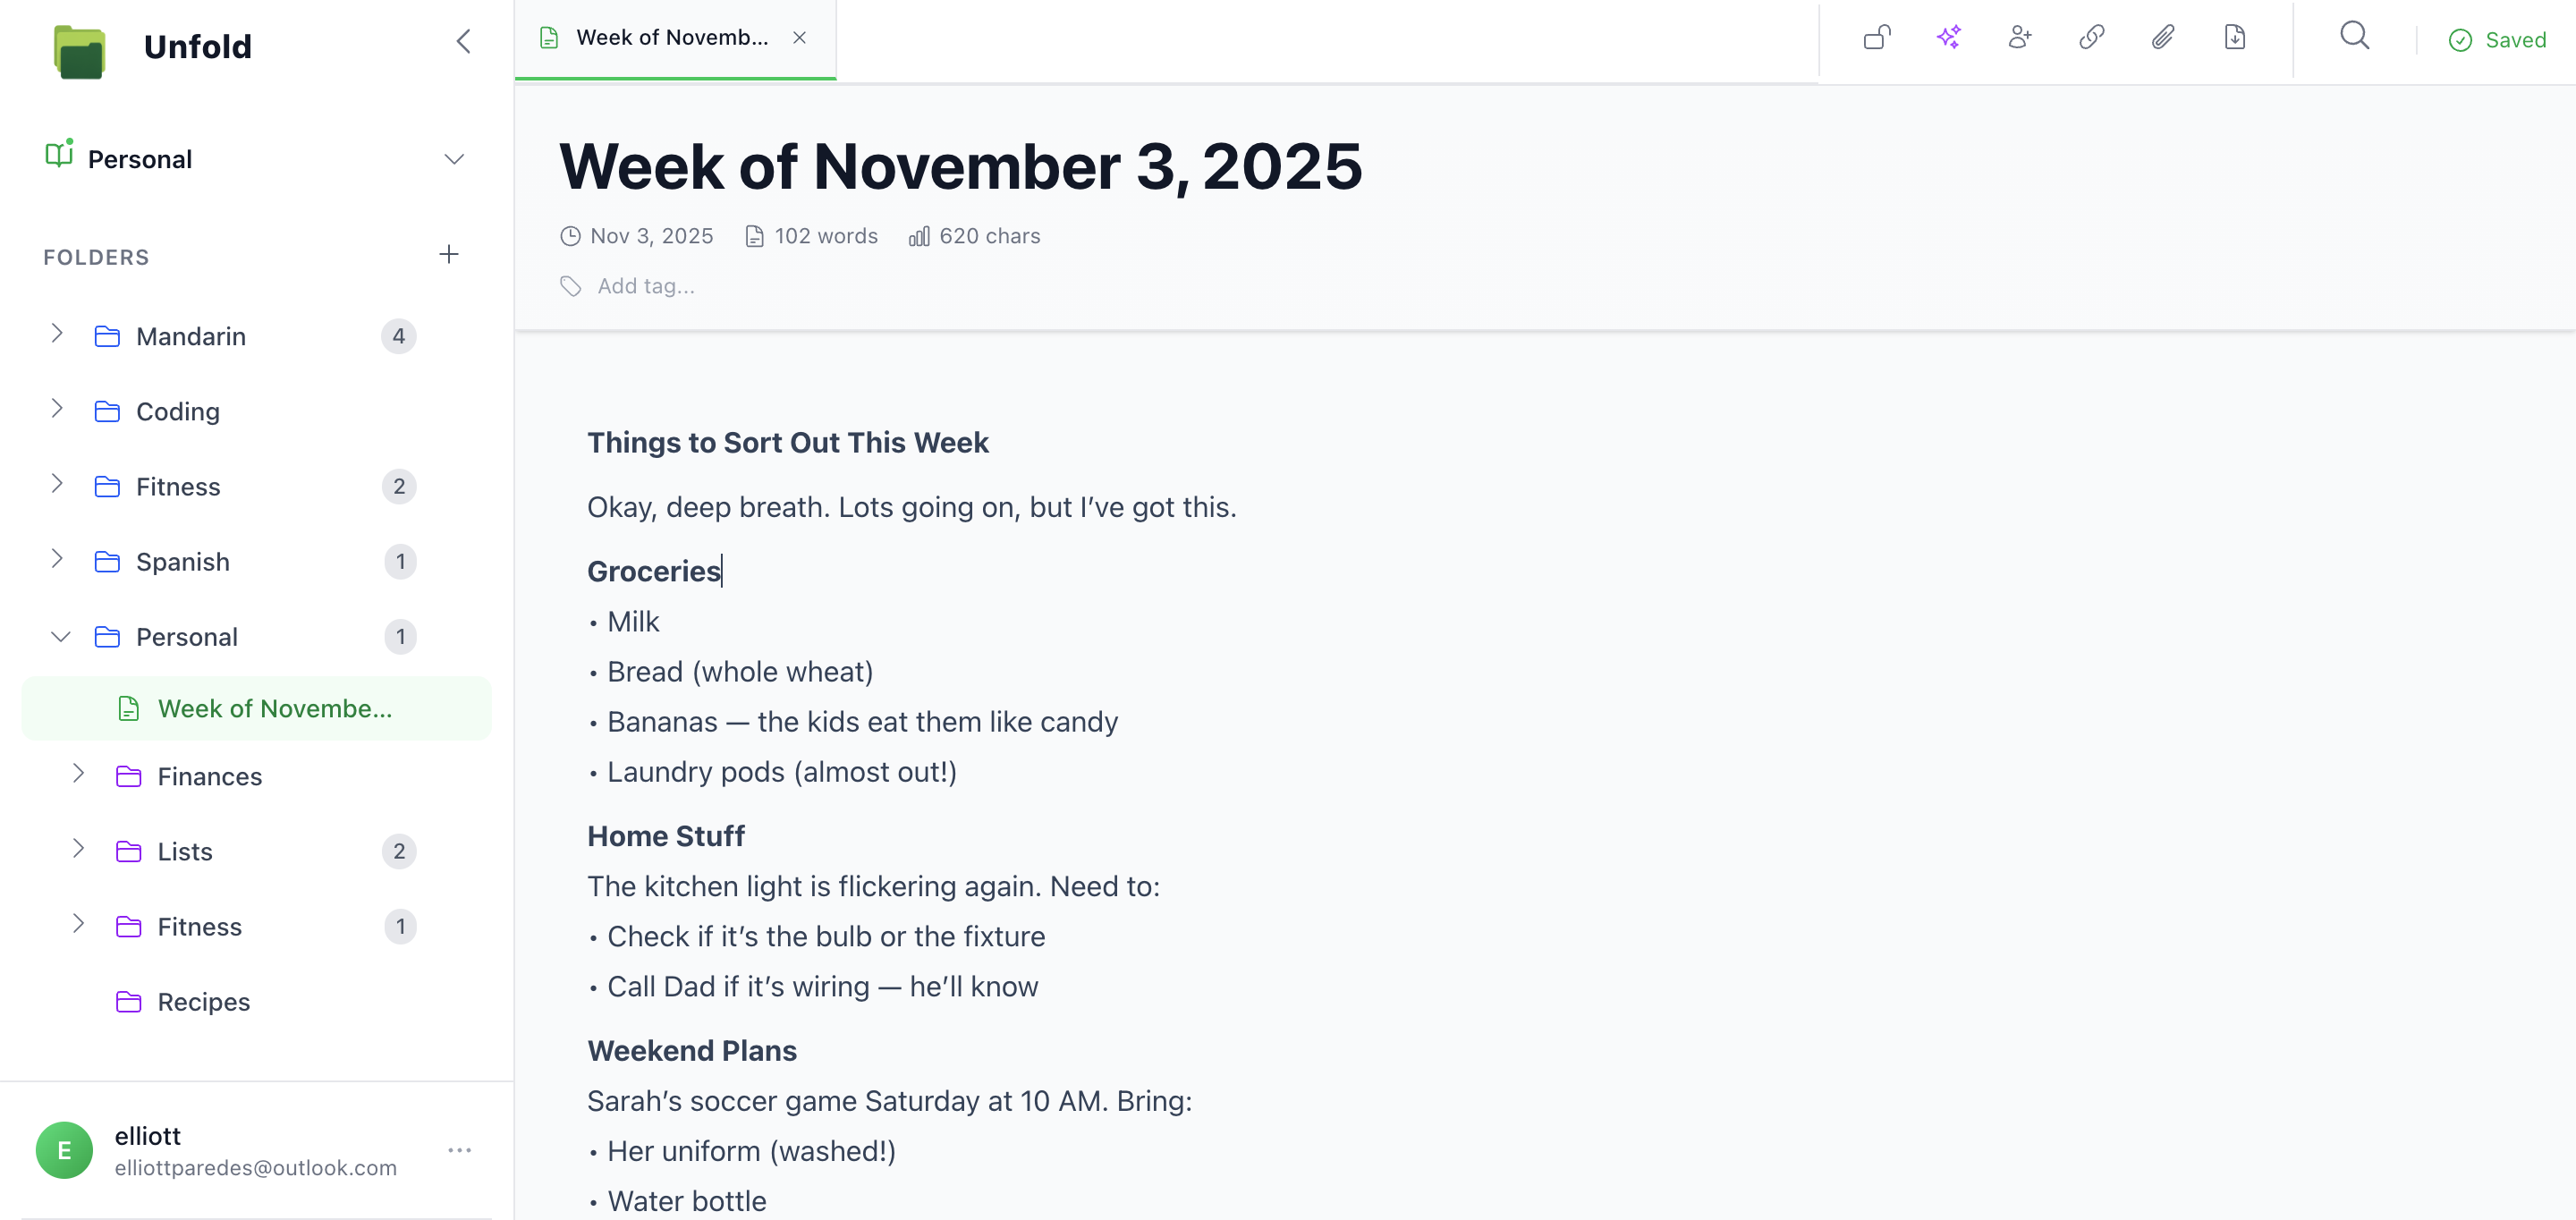Collapse the sidebar with the left chevron
This screenshot has width=2576, height=1220.
click(462, 41)
